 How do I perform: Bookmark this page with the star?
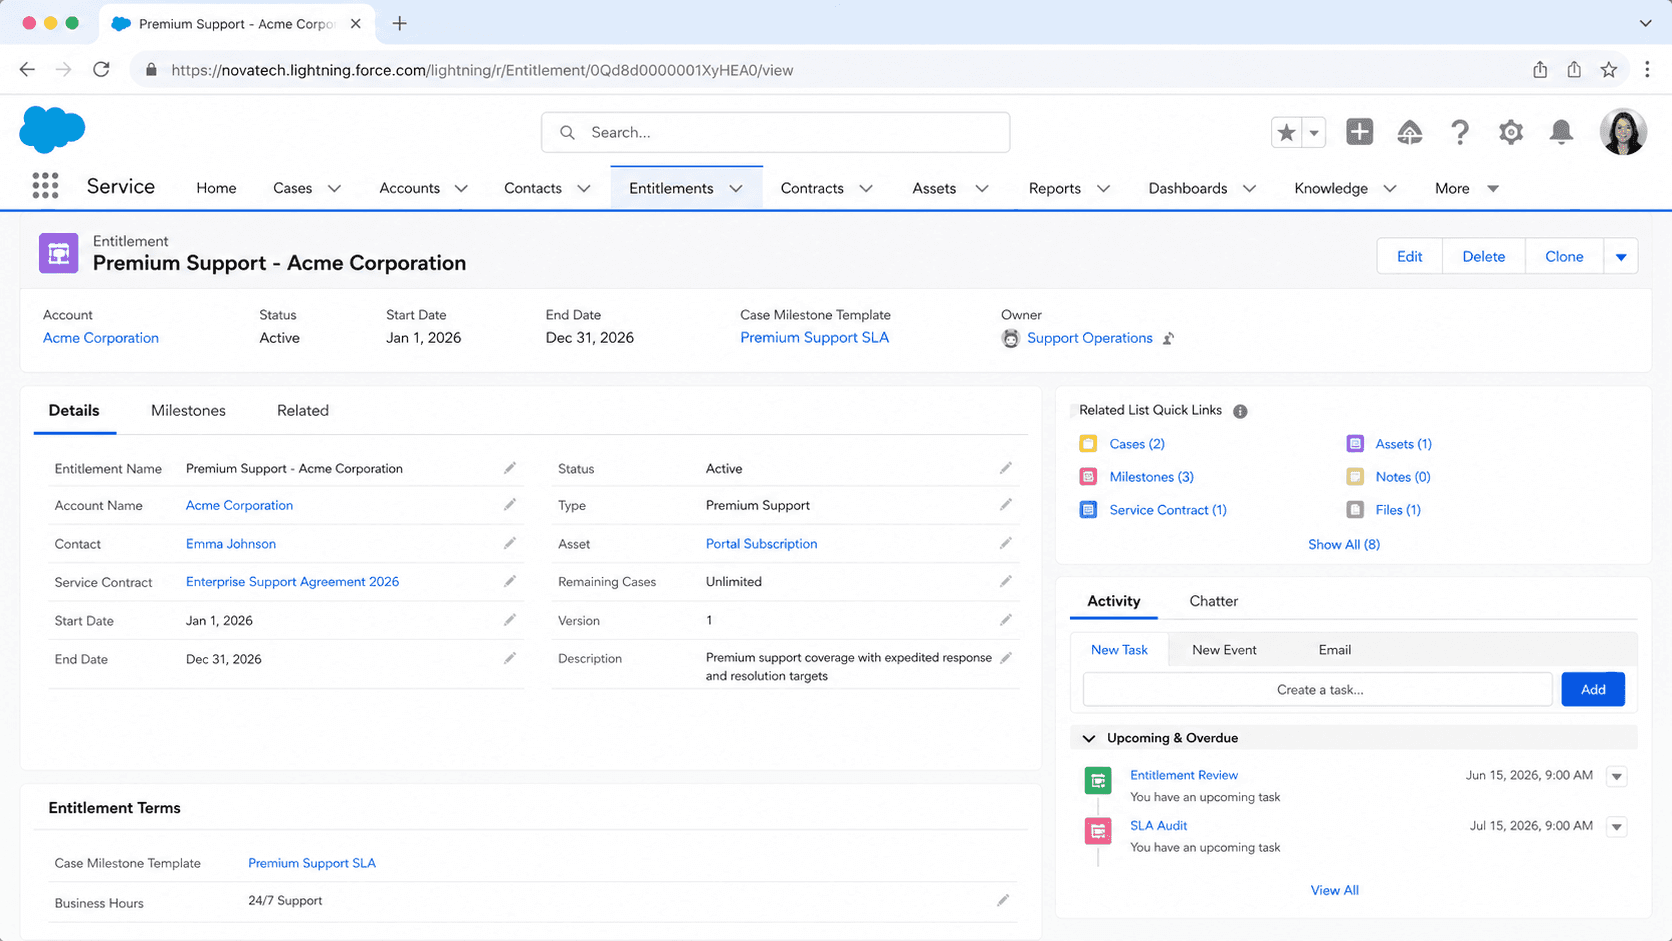coord(1608,69)
